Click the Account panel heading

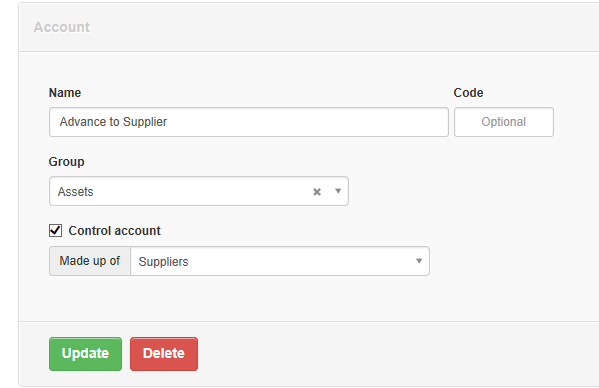pyautogui.click(x=62, y=27)
